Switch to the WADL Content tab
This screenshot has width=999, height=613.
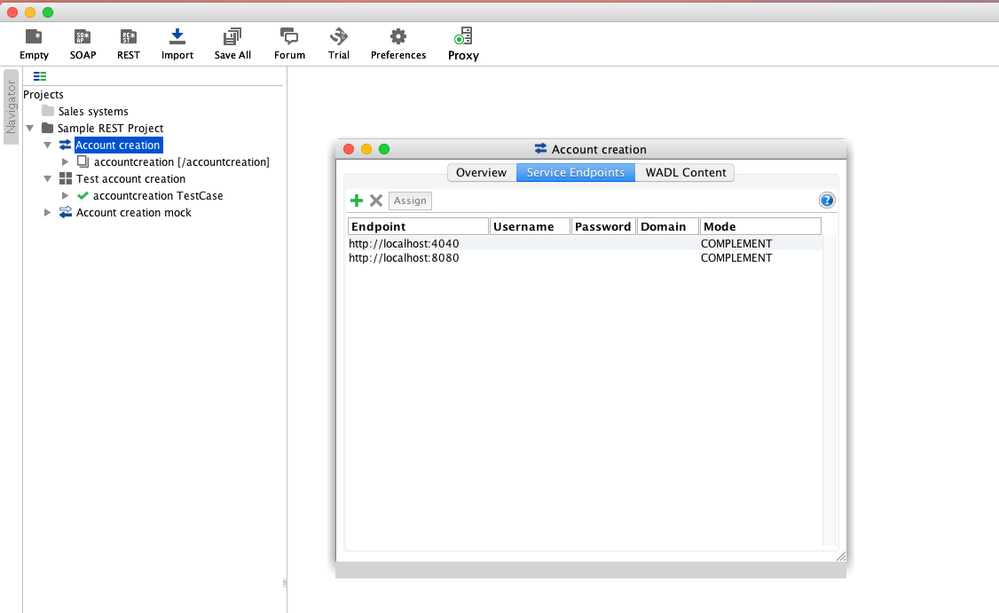click(685, 173)
